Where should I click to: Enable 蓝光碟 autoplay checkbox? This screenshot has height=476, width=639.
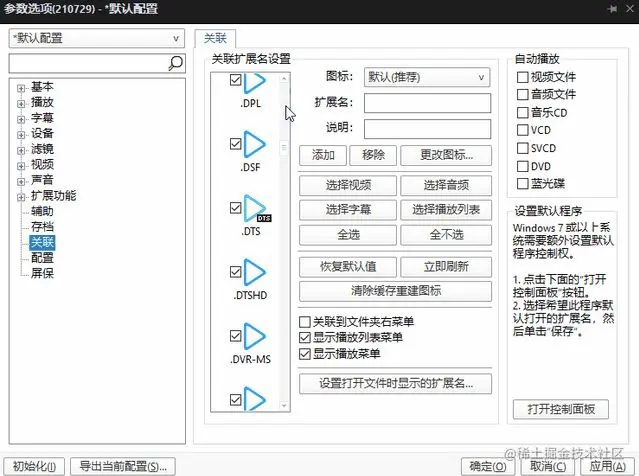click(522, 184)
